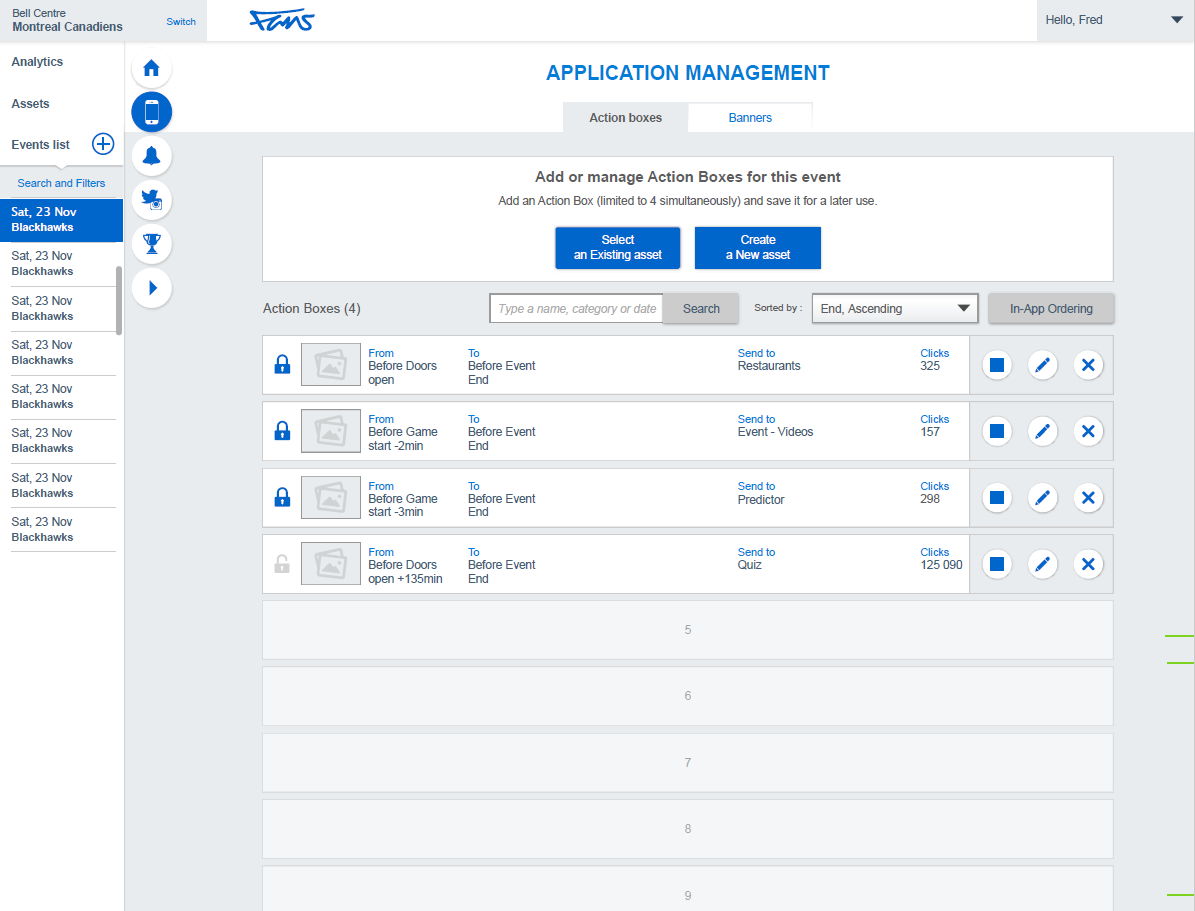Add a new event with plus icon
The width and height of the screenshot is (1195, 911).
(103, 144)
